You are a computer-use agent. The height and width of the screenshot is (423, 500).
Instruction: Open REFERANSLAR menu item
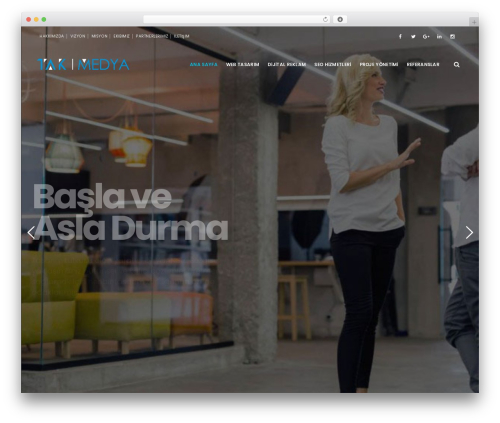point(423,64)
